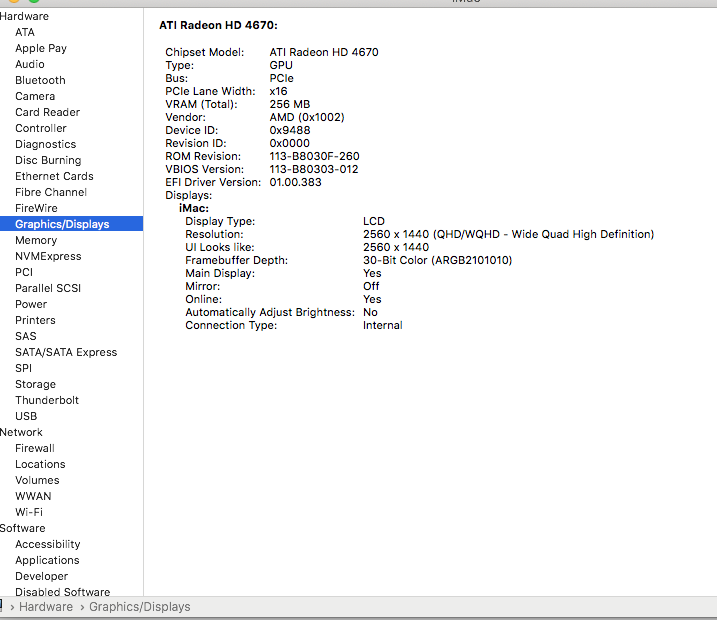The image size is (717, 620).
Task: Click Automatically Adjust Brightness value No
Action: click(x=370, y=312)
